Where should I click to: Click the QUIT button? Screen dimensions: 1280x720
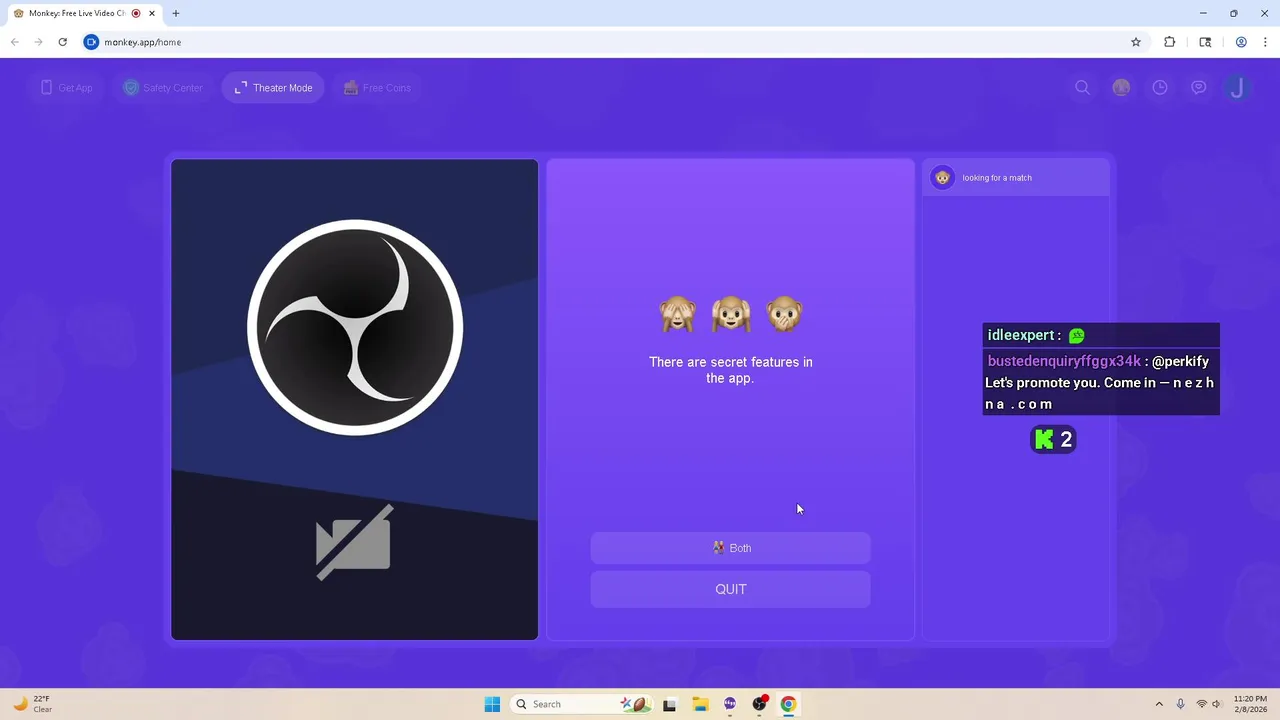pos(731,589)
